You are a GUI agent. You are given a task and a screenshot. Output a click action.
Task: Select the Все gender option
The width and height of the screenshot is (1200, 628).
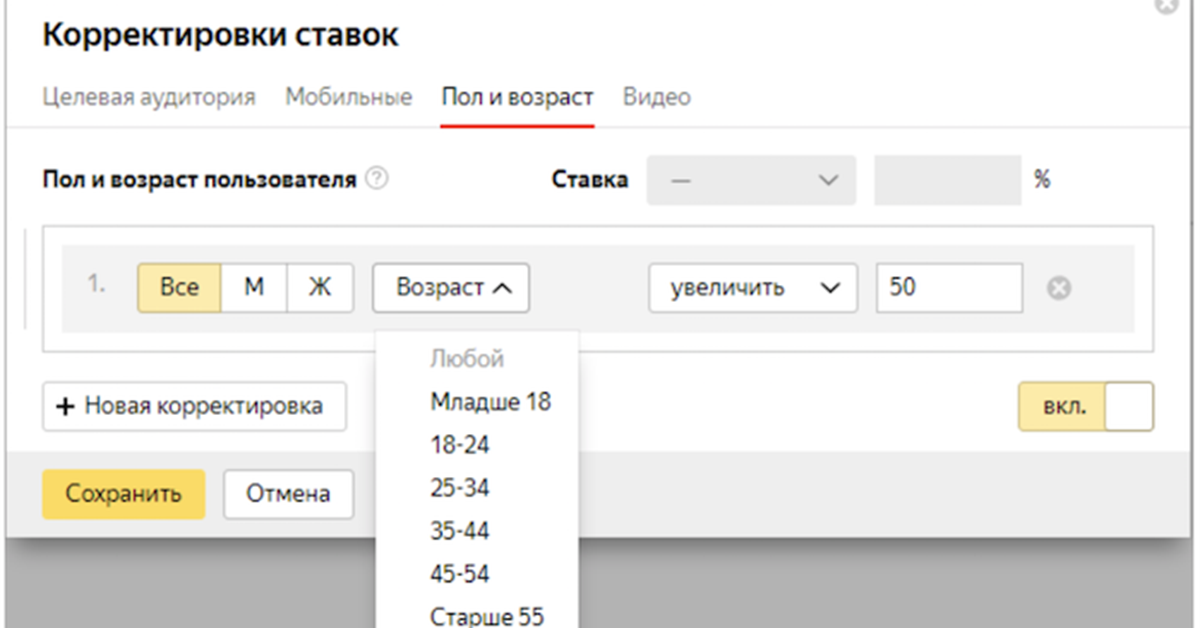[x=178, y=288]
